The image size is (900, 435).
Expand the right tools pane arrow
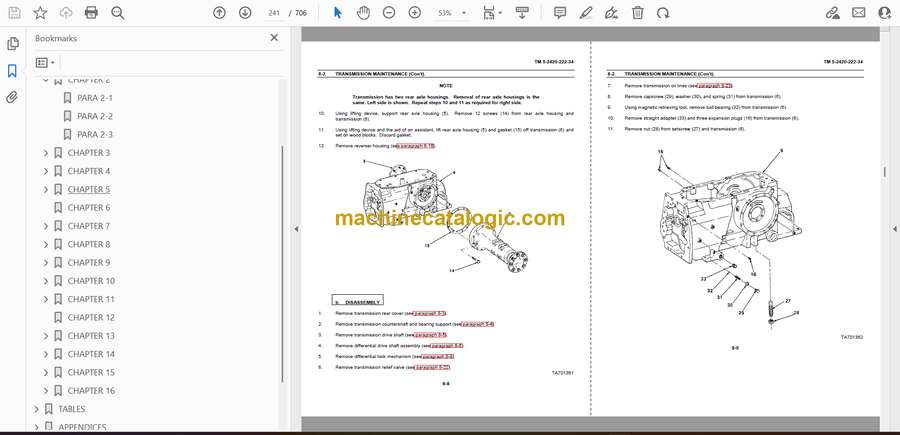[x=894, y=229]
